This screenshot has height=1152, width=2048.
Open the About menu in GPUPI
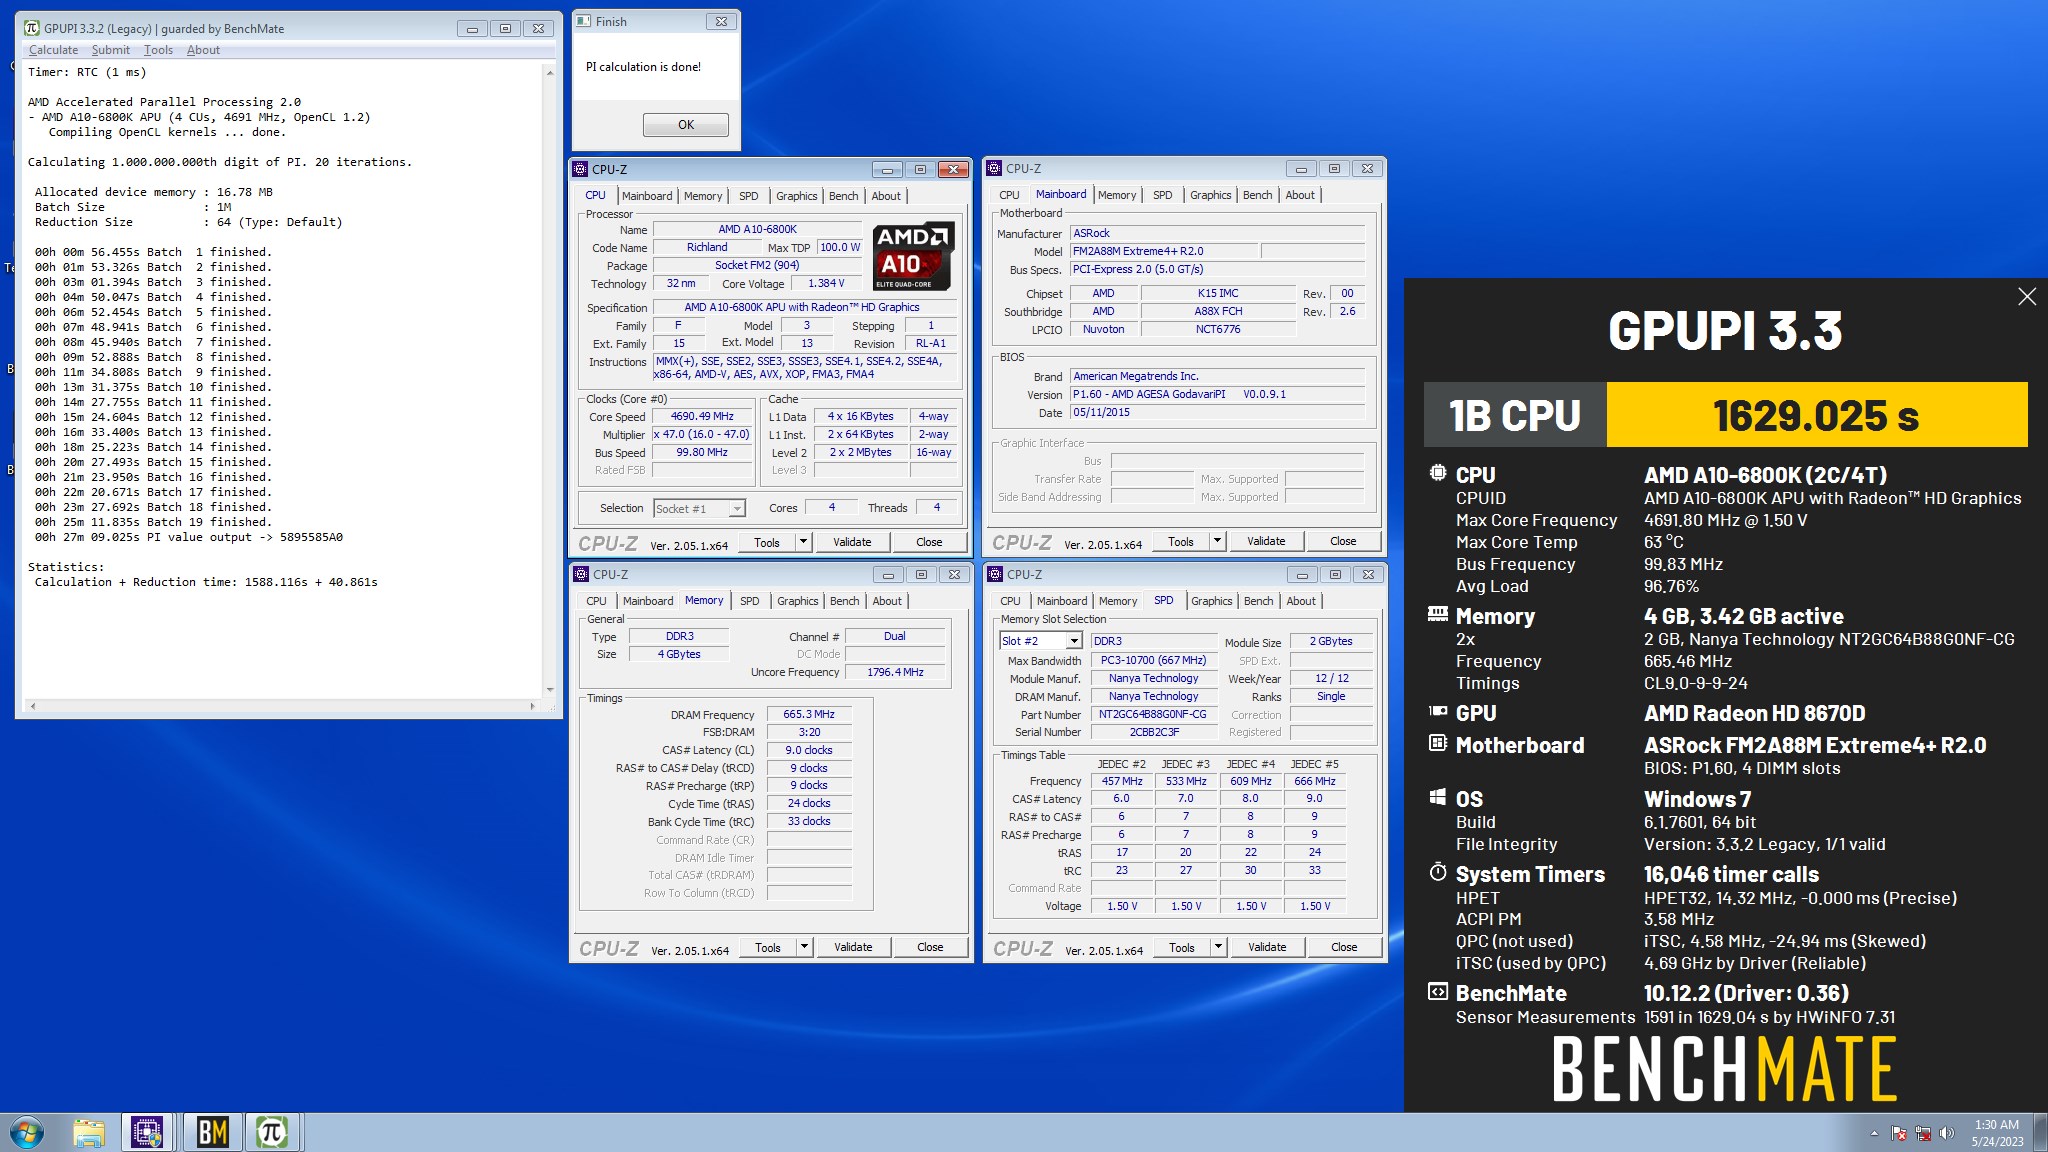[x=203, y=50]
